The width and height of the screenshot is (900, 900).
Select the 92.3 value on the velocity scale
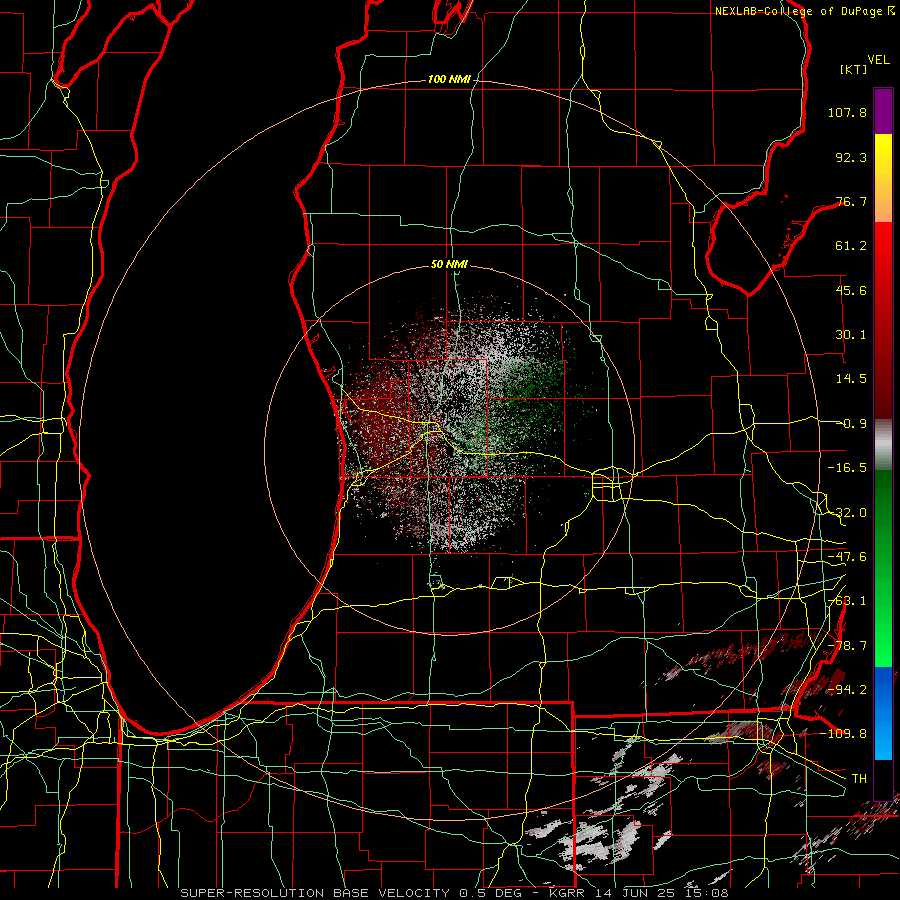click(851, 157)
